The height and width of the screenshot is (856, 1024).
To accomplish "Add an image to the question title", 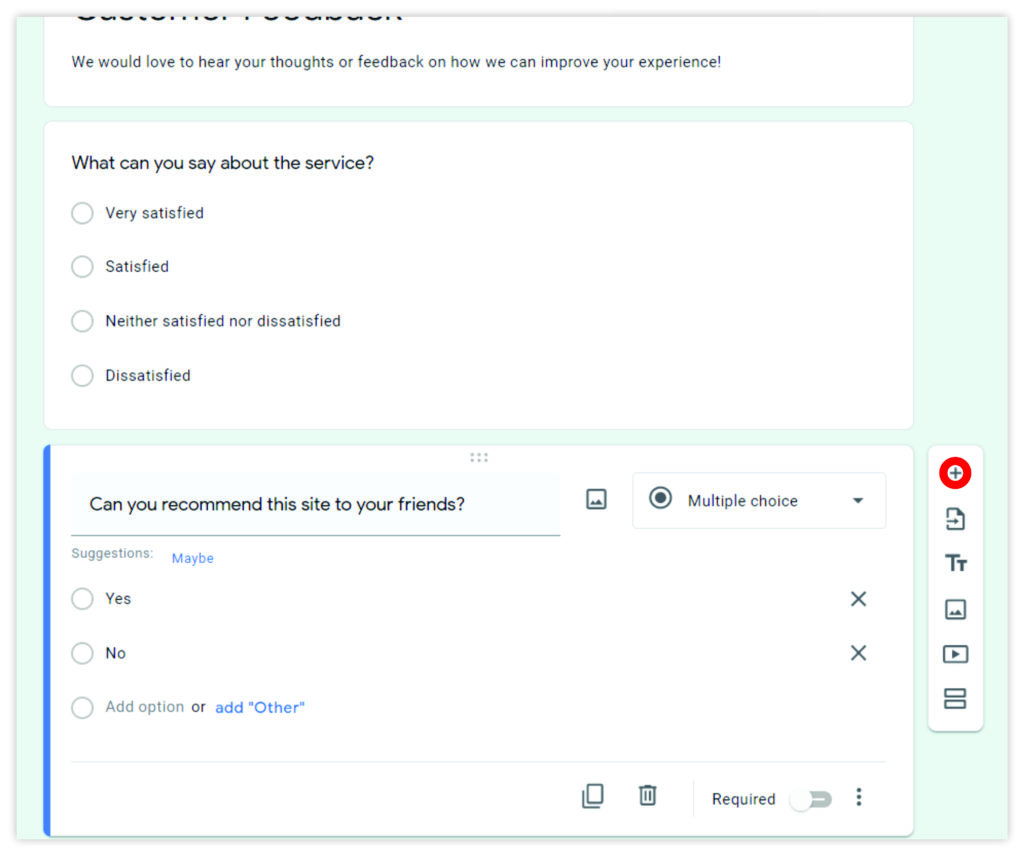I will tap(596, 498).
